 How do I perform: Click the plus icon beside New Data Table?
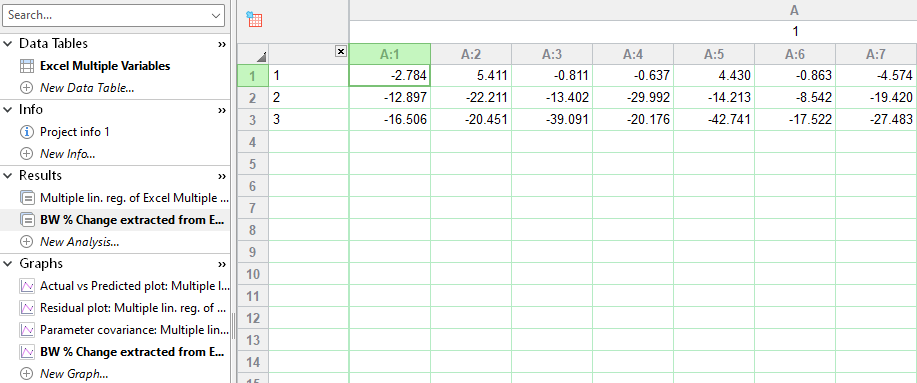(27, 88)
